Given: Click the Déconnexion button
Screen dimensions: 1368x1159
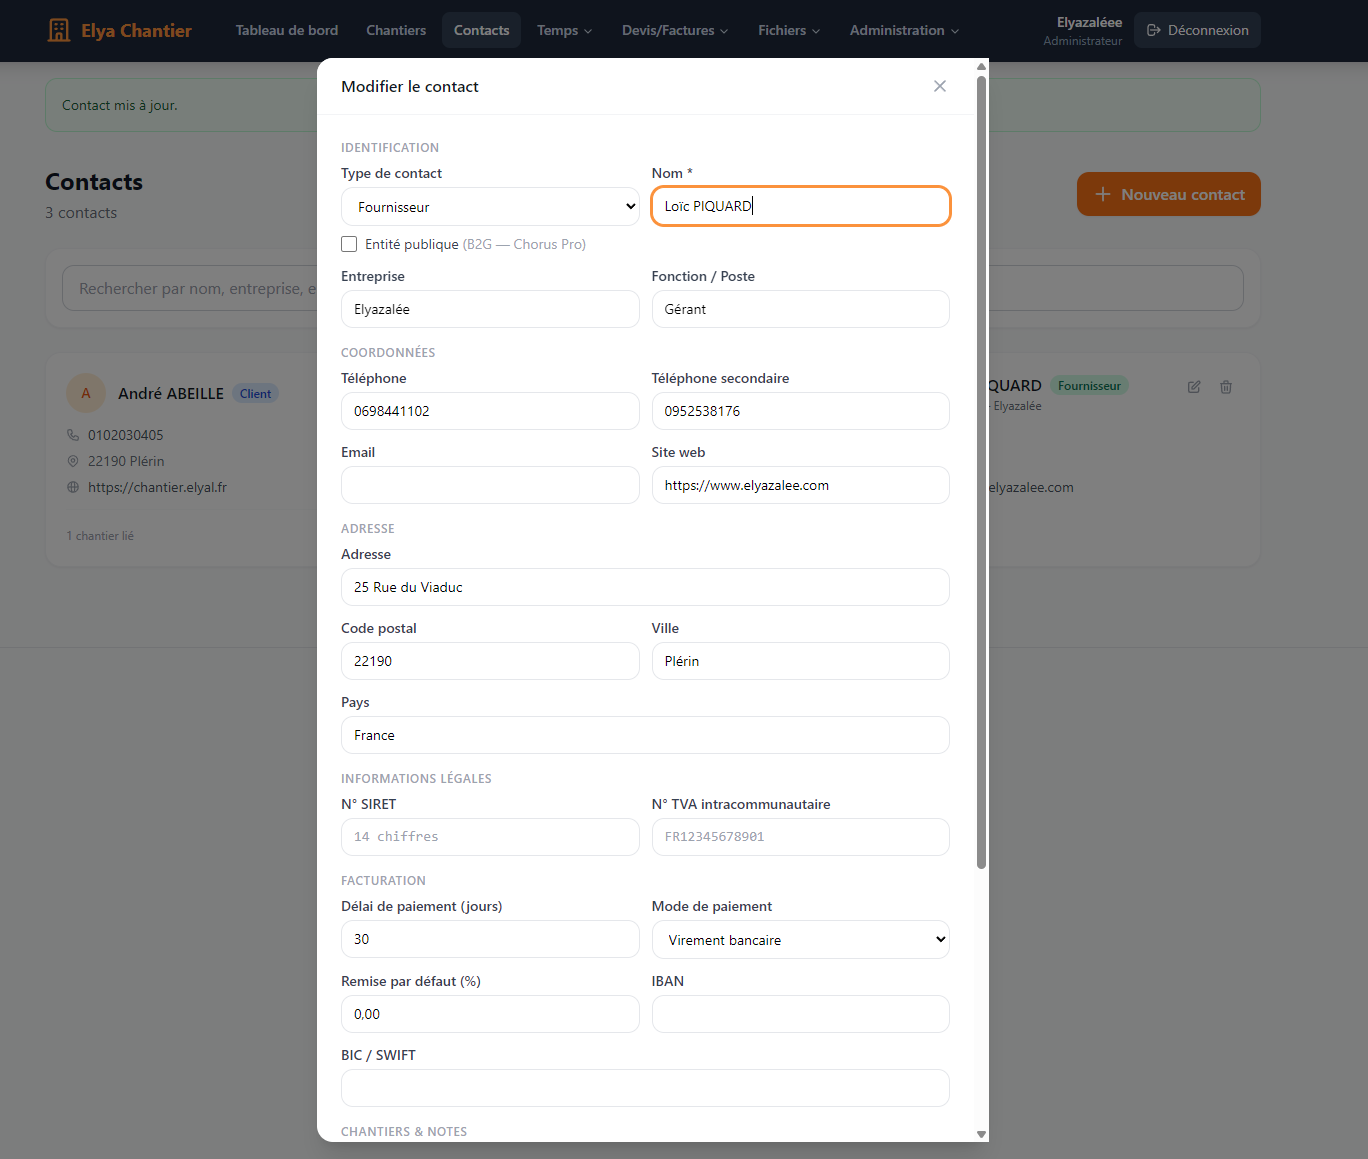Looking at the screenshot, I should click(1197, 30).
